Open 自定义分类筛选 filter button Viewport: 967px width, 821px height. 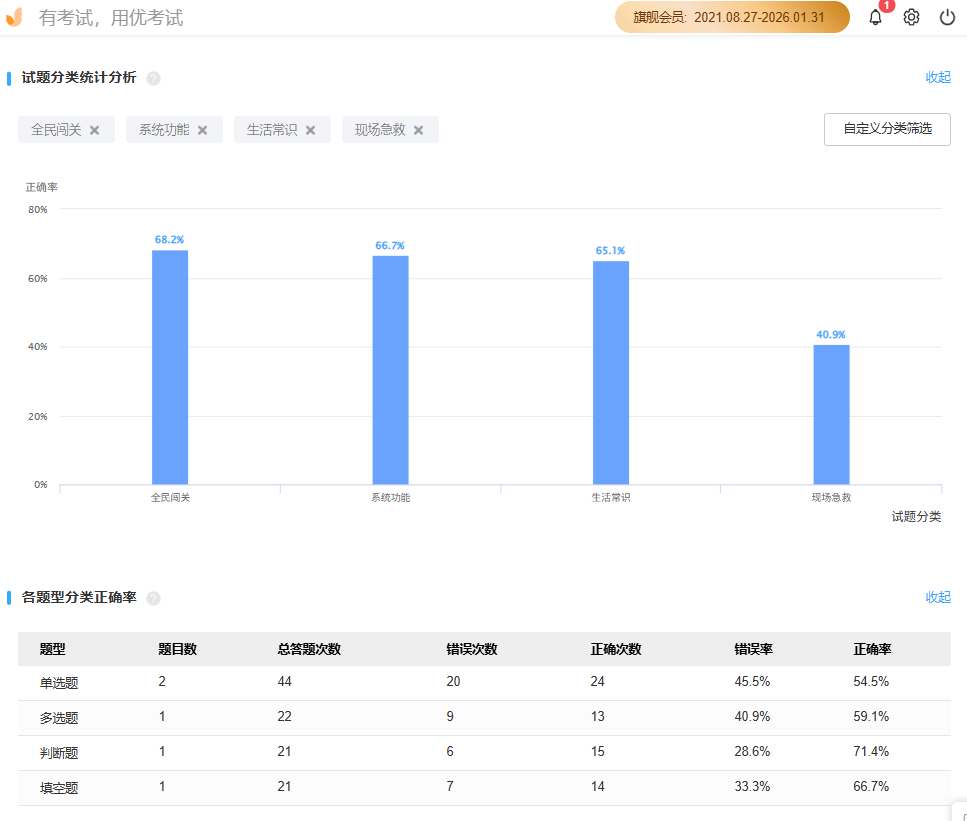pos(887,129)
